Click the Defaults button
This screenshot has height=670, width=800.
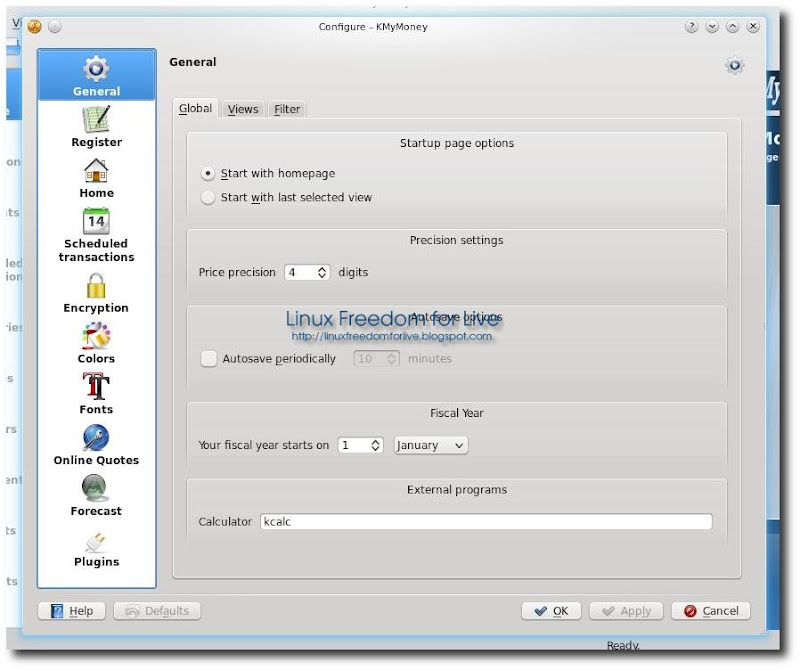tap(157, 611)
